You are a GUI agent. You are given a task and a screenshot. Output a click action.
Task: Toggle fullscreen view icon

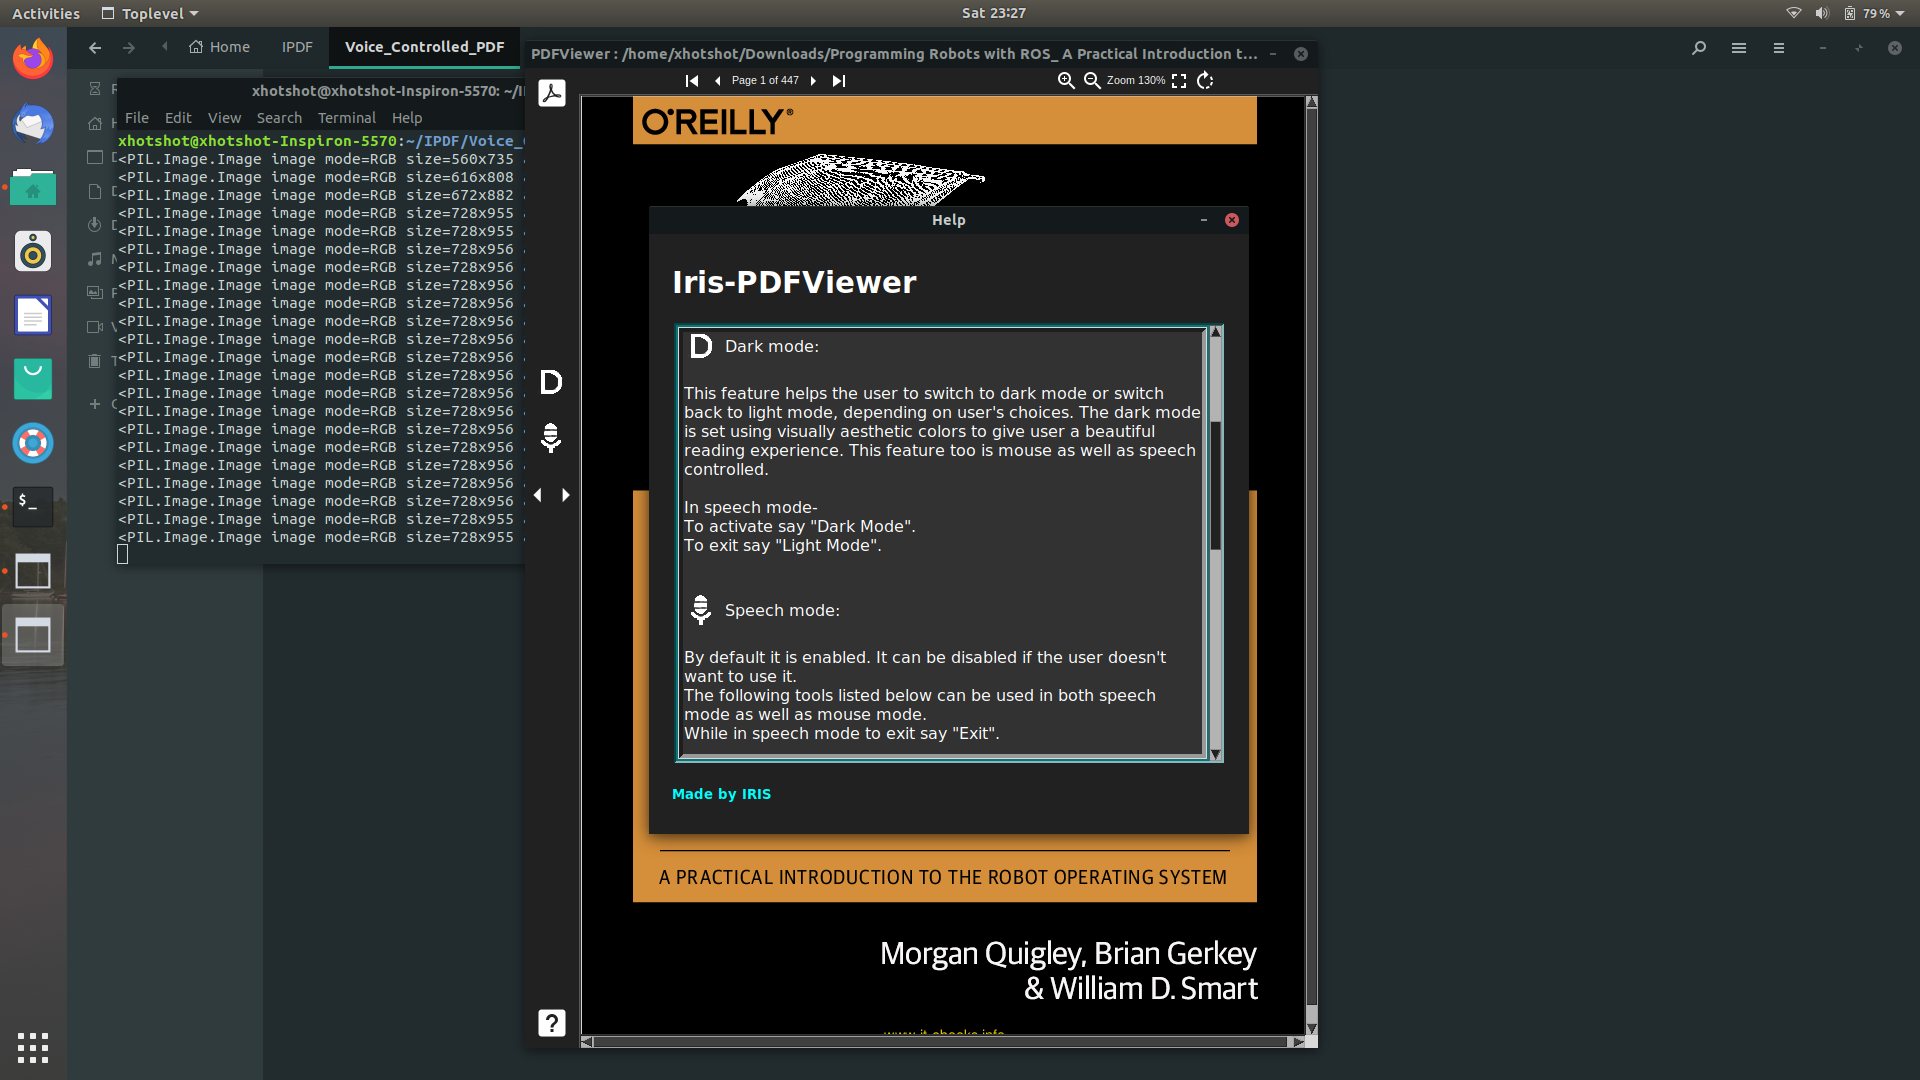(1179, 81)
